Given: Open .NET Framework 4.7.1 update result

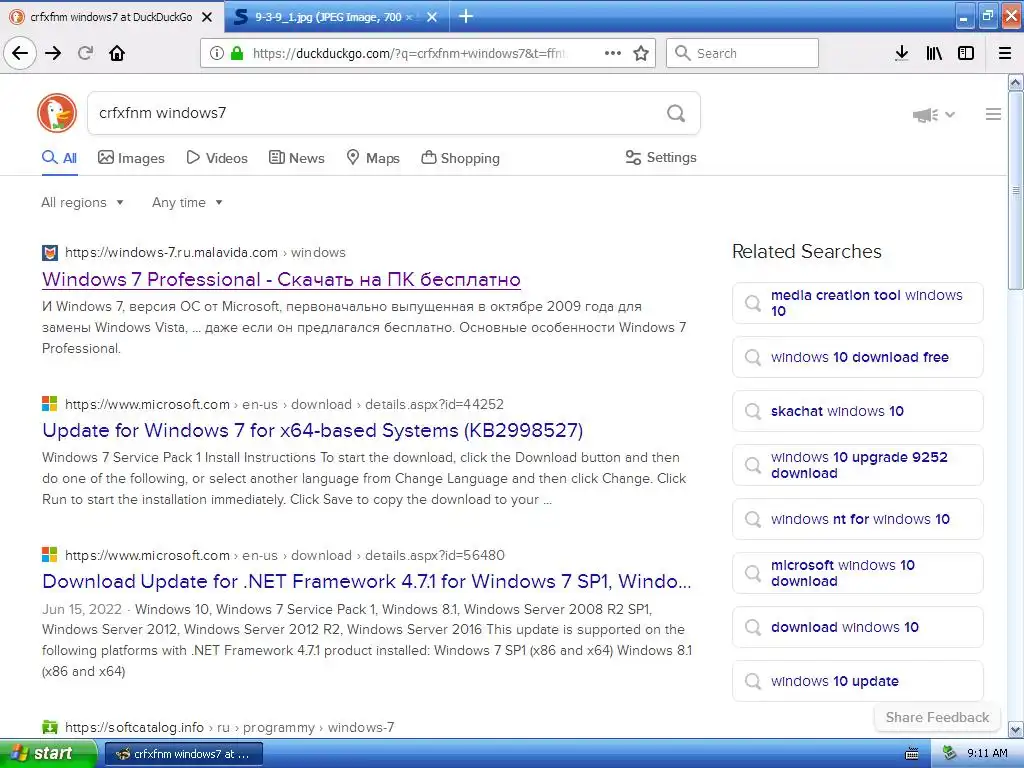Looking at the screenshot, I should (366, 581).
